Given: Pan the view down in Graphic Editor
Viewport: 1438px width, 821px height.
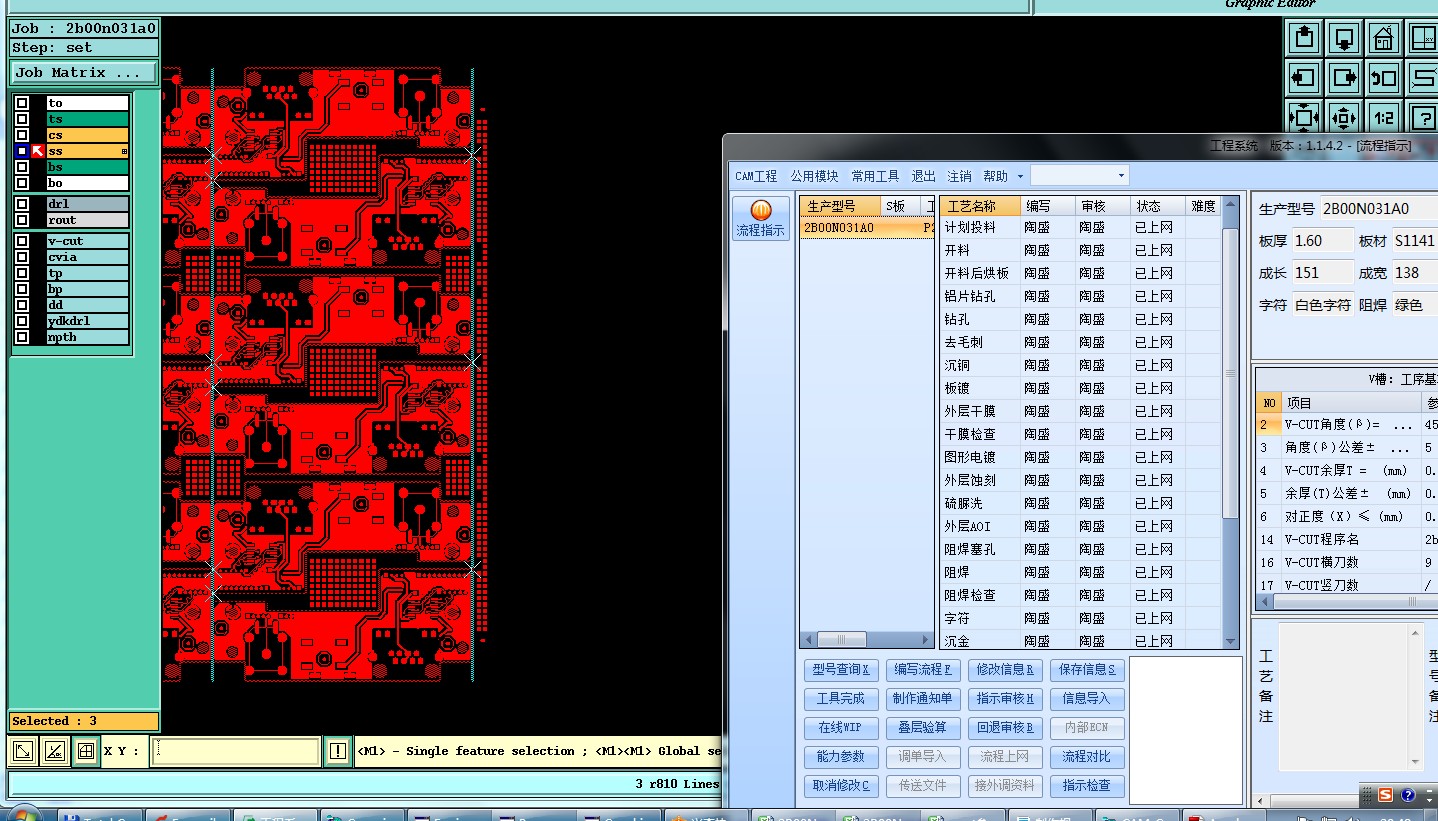Looking at the screenshot, I should pyautogui.click(x=1344, y=39).
